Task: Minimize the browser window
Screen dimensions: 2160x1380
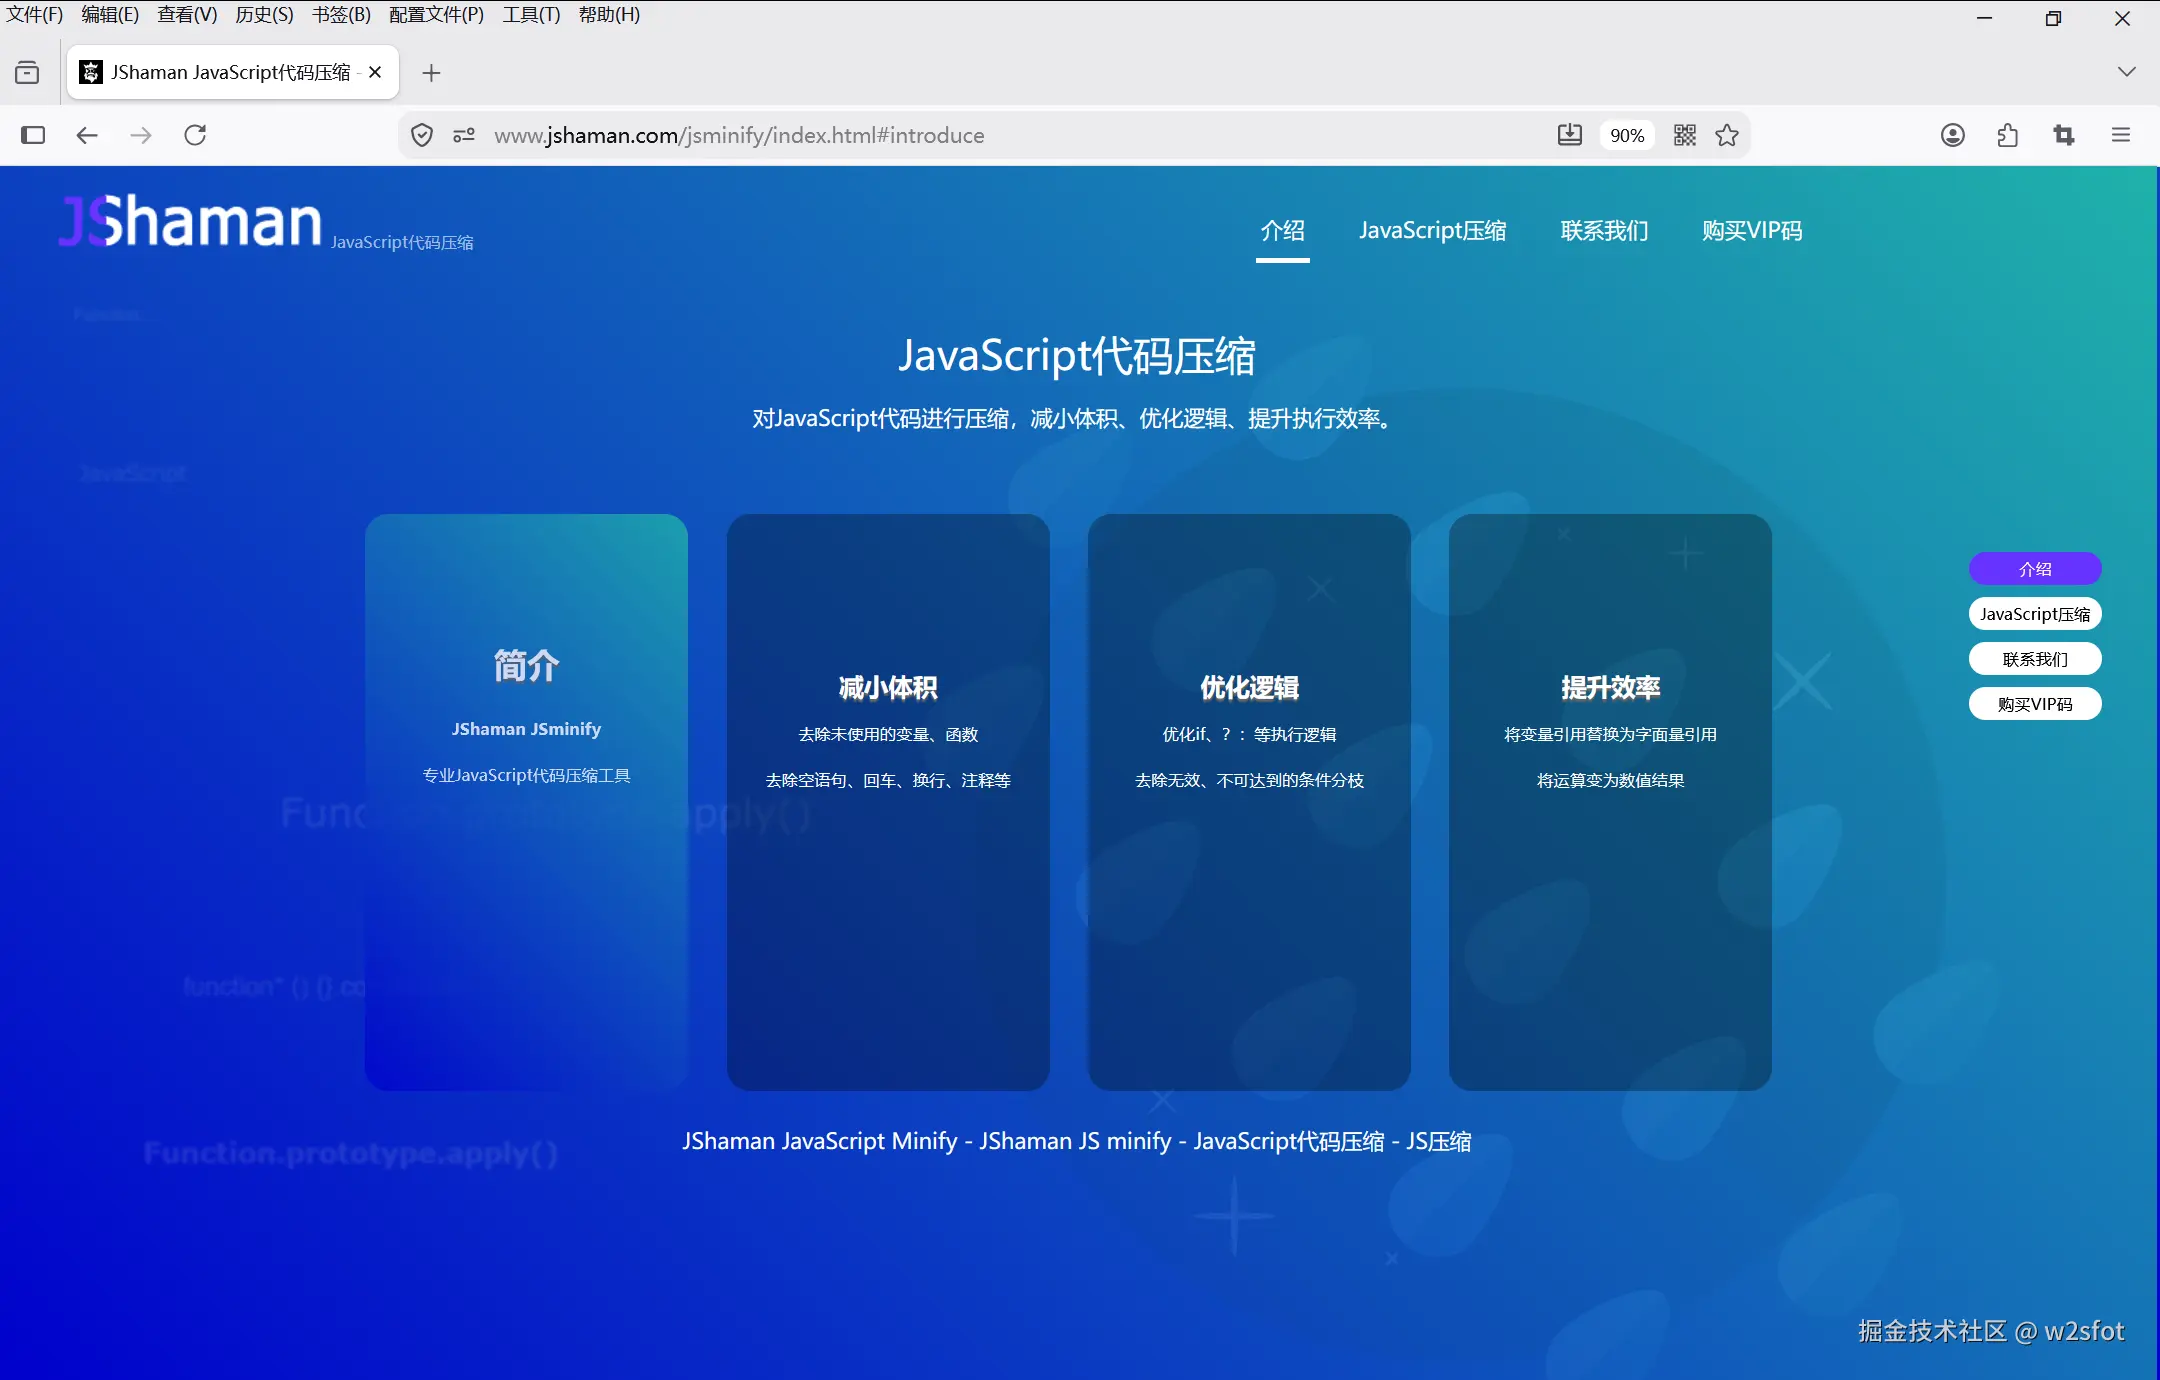Action: 1985,18
